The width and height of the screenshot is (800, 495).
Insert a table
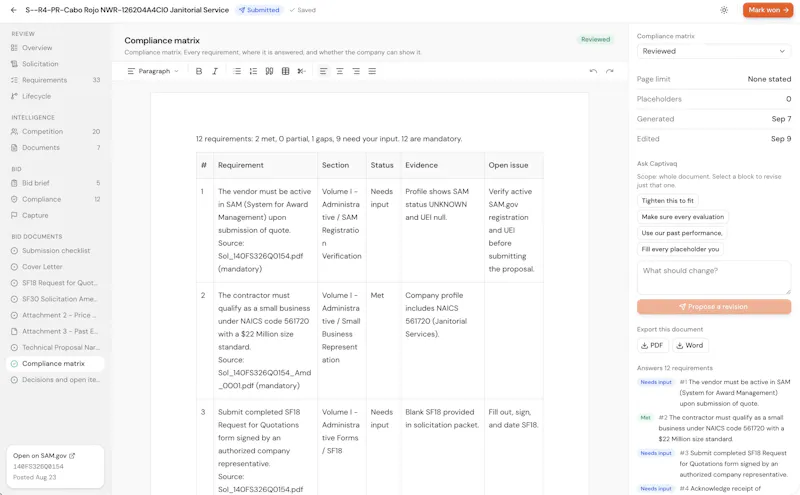[286, 71]
